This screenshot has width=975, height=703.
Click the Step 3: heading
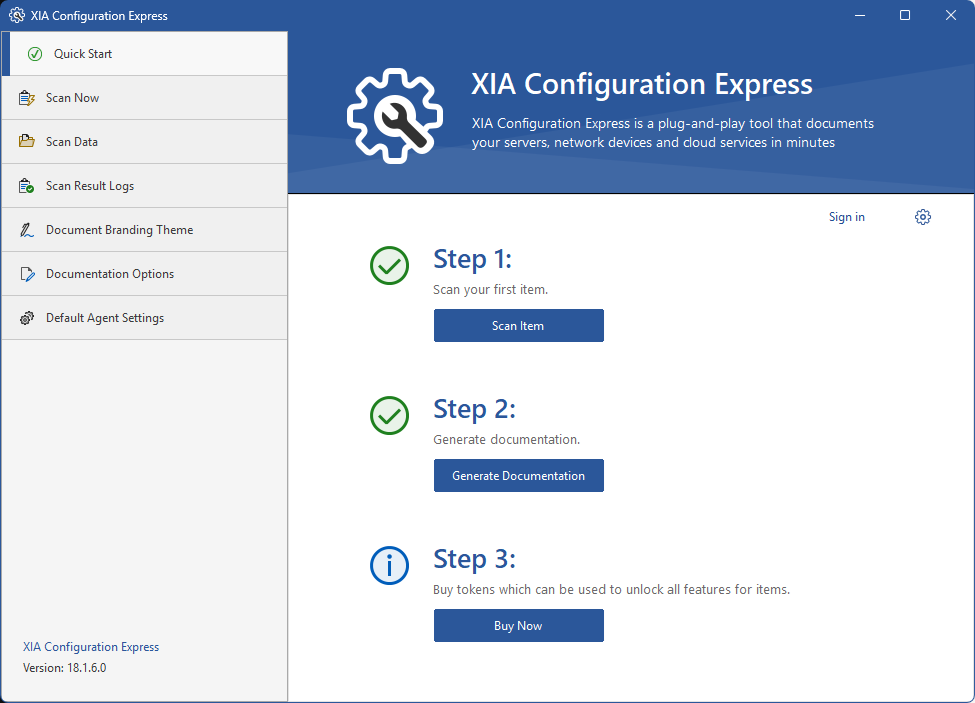click(x=474, y=559)
